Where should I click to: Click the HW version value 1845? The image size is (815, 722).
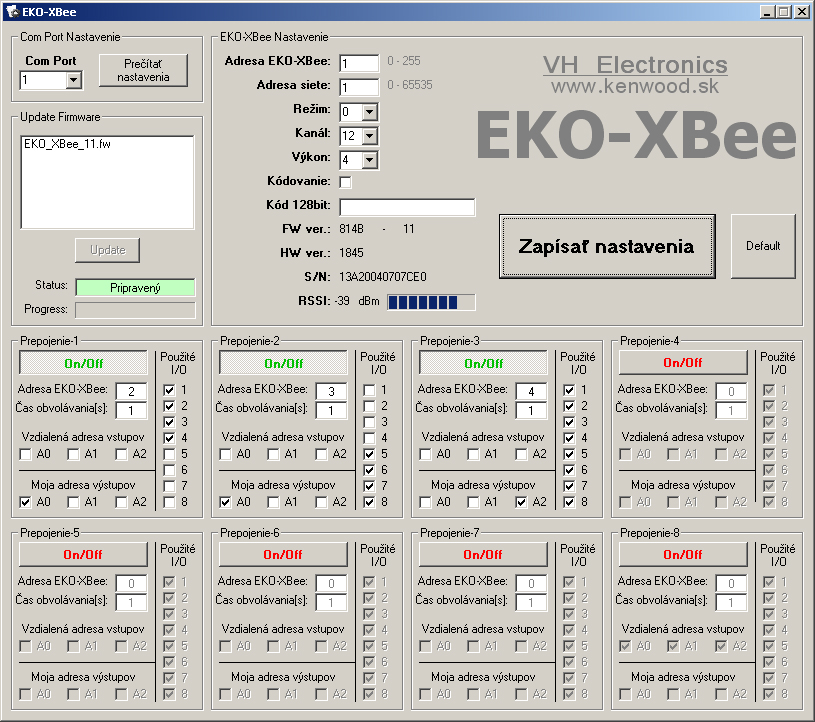351,253
